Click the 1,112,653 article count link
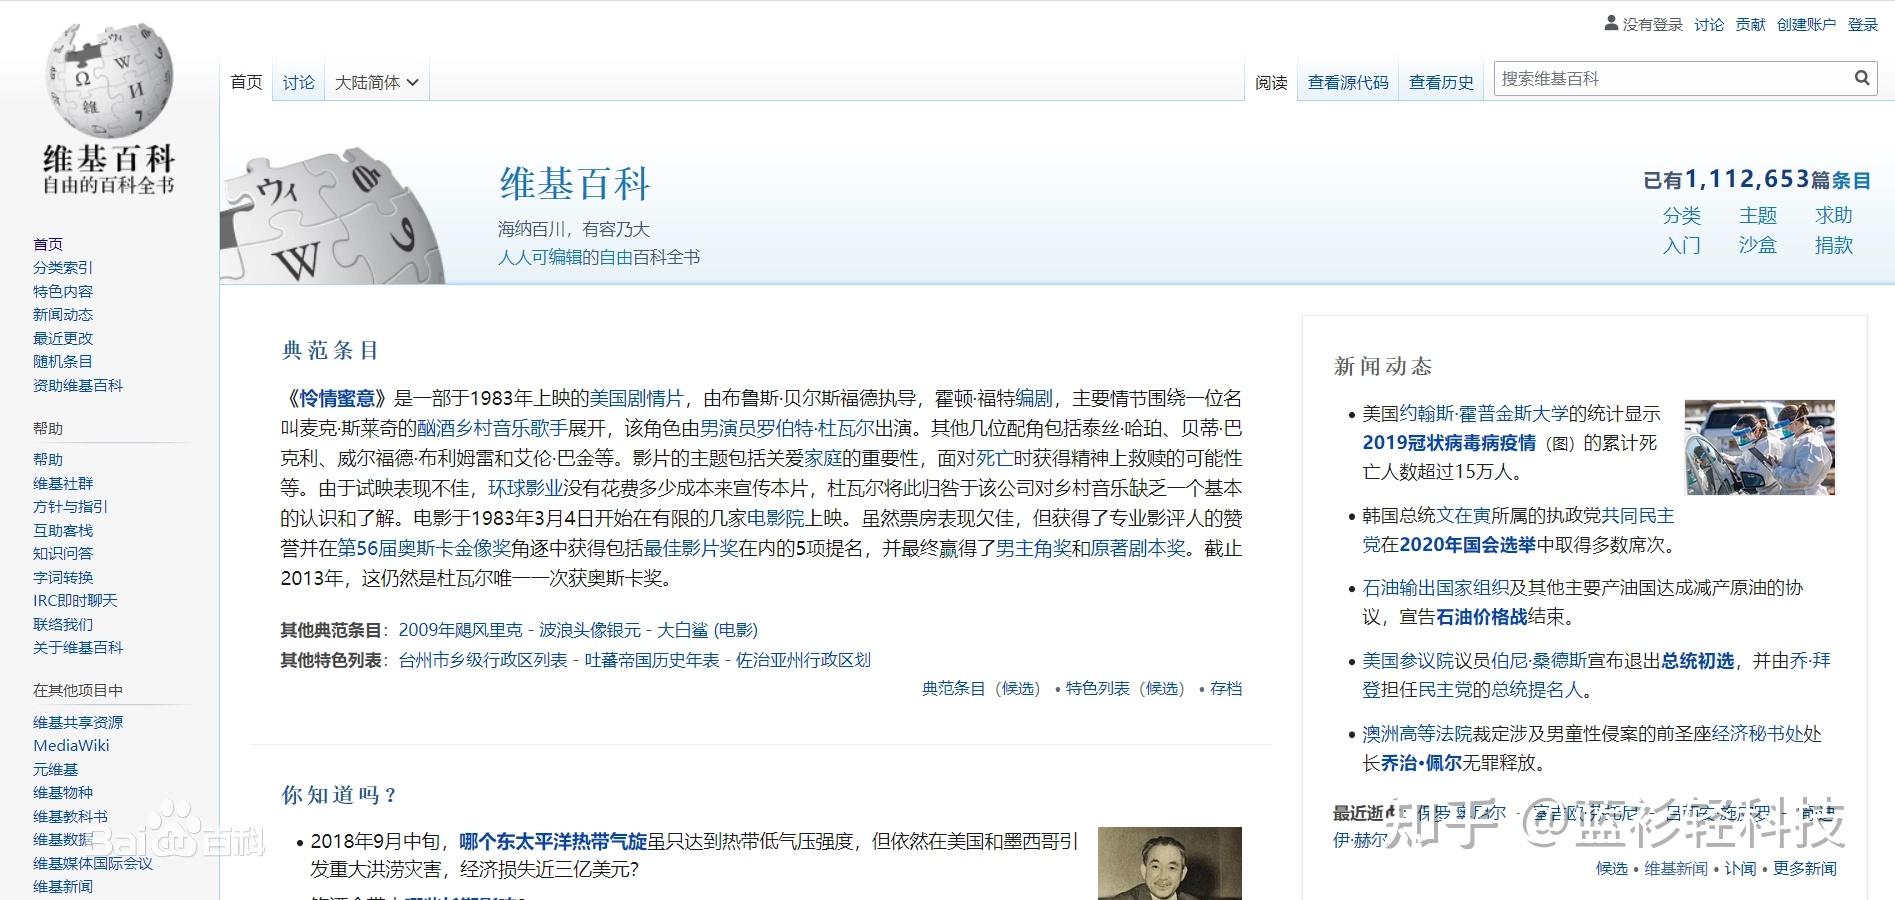 [x=1747, y=179]
